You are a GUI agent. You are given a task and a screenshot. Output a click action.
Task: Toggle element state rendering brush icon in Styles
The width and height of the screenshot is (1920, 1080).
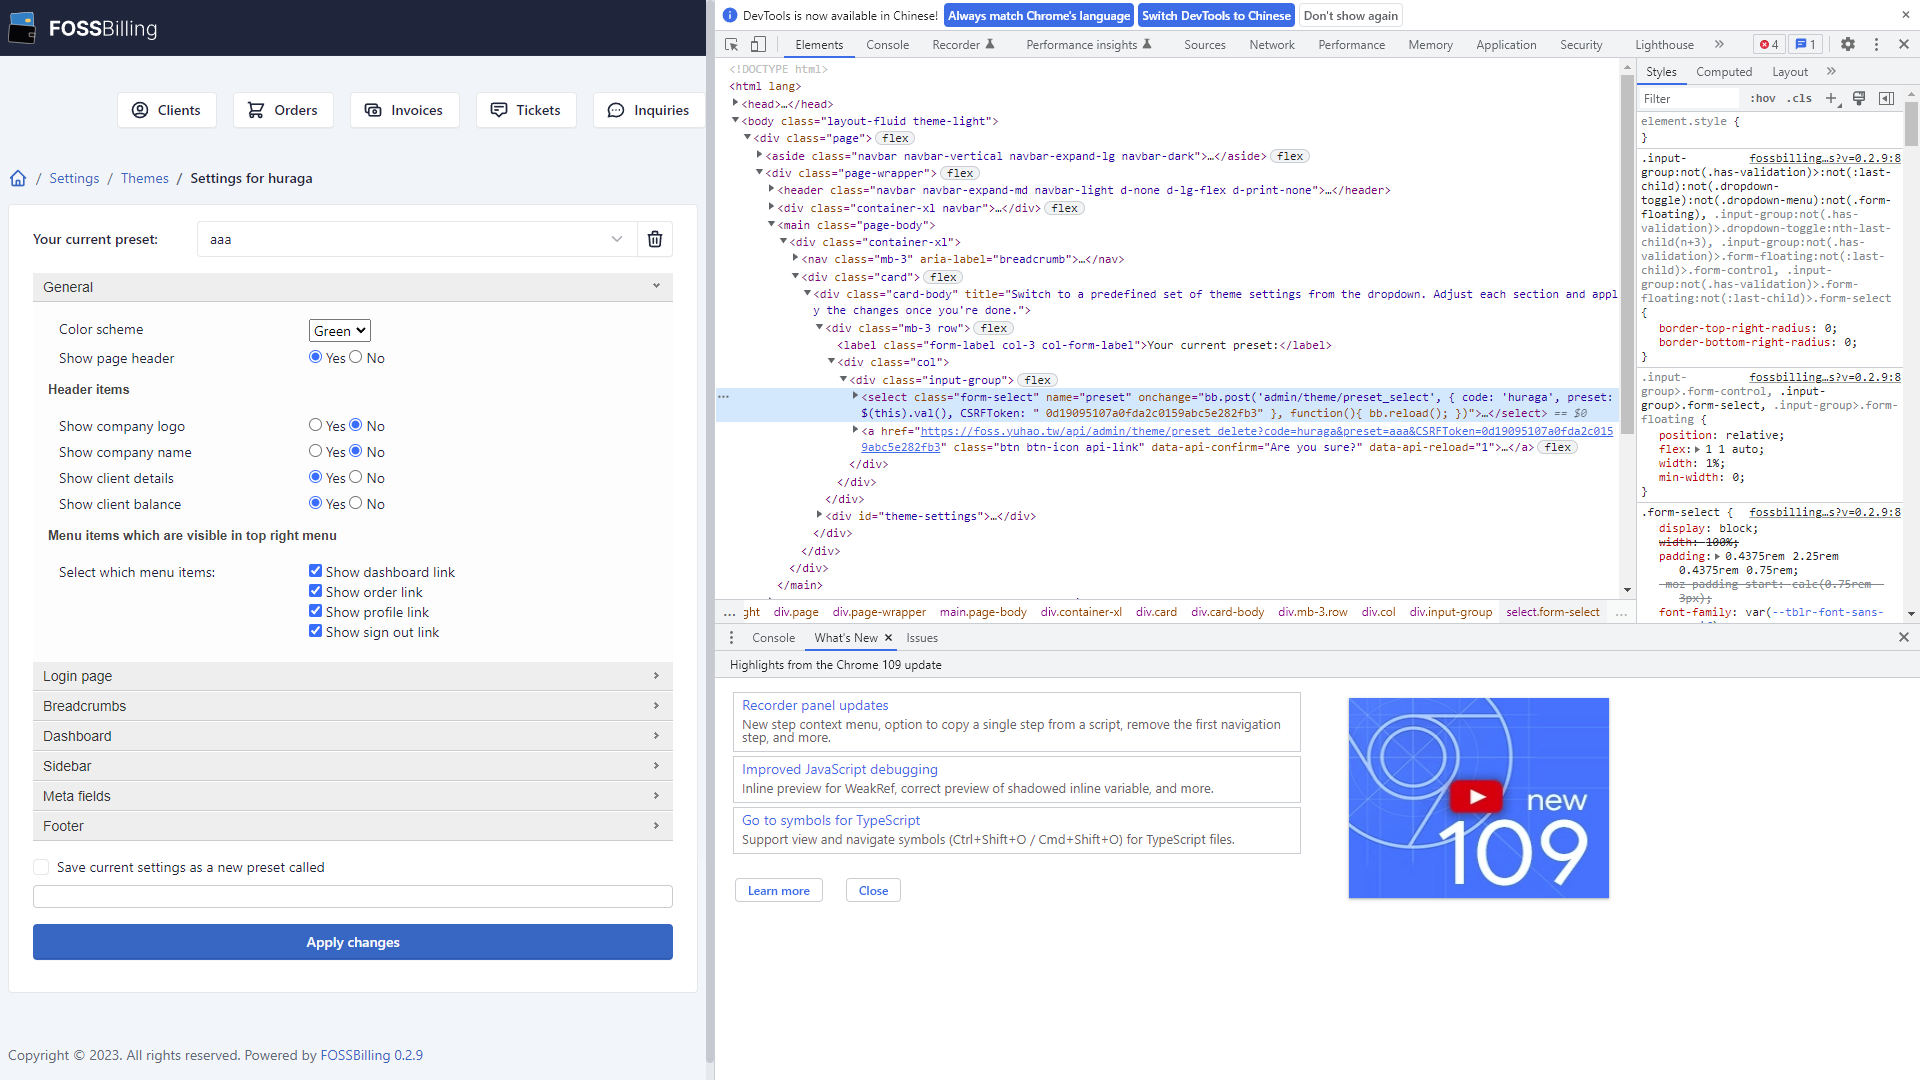click(1859, 98)
